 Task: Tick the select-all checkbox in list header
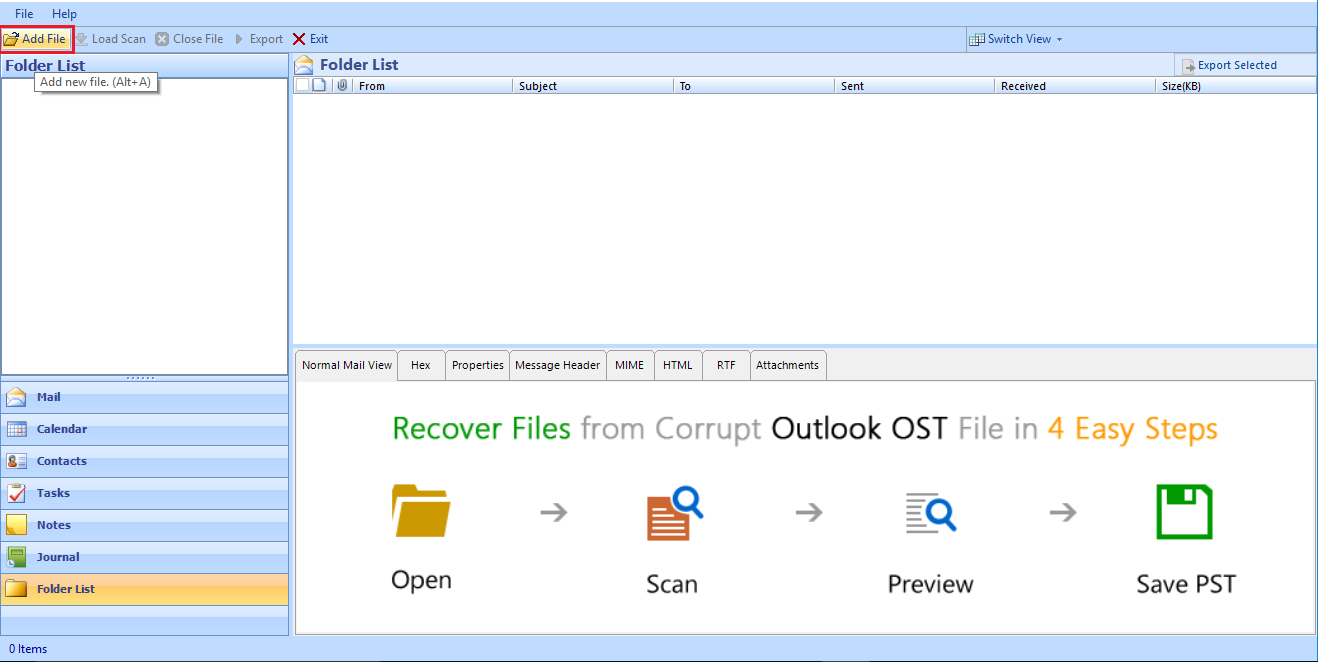point(302,86)
